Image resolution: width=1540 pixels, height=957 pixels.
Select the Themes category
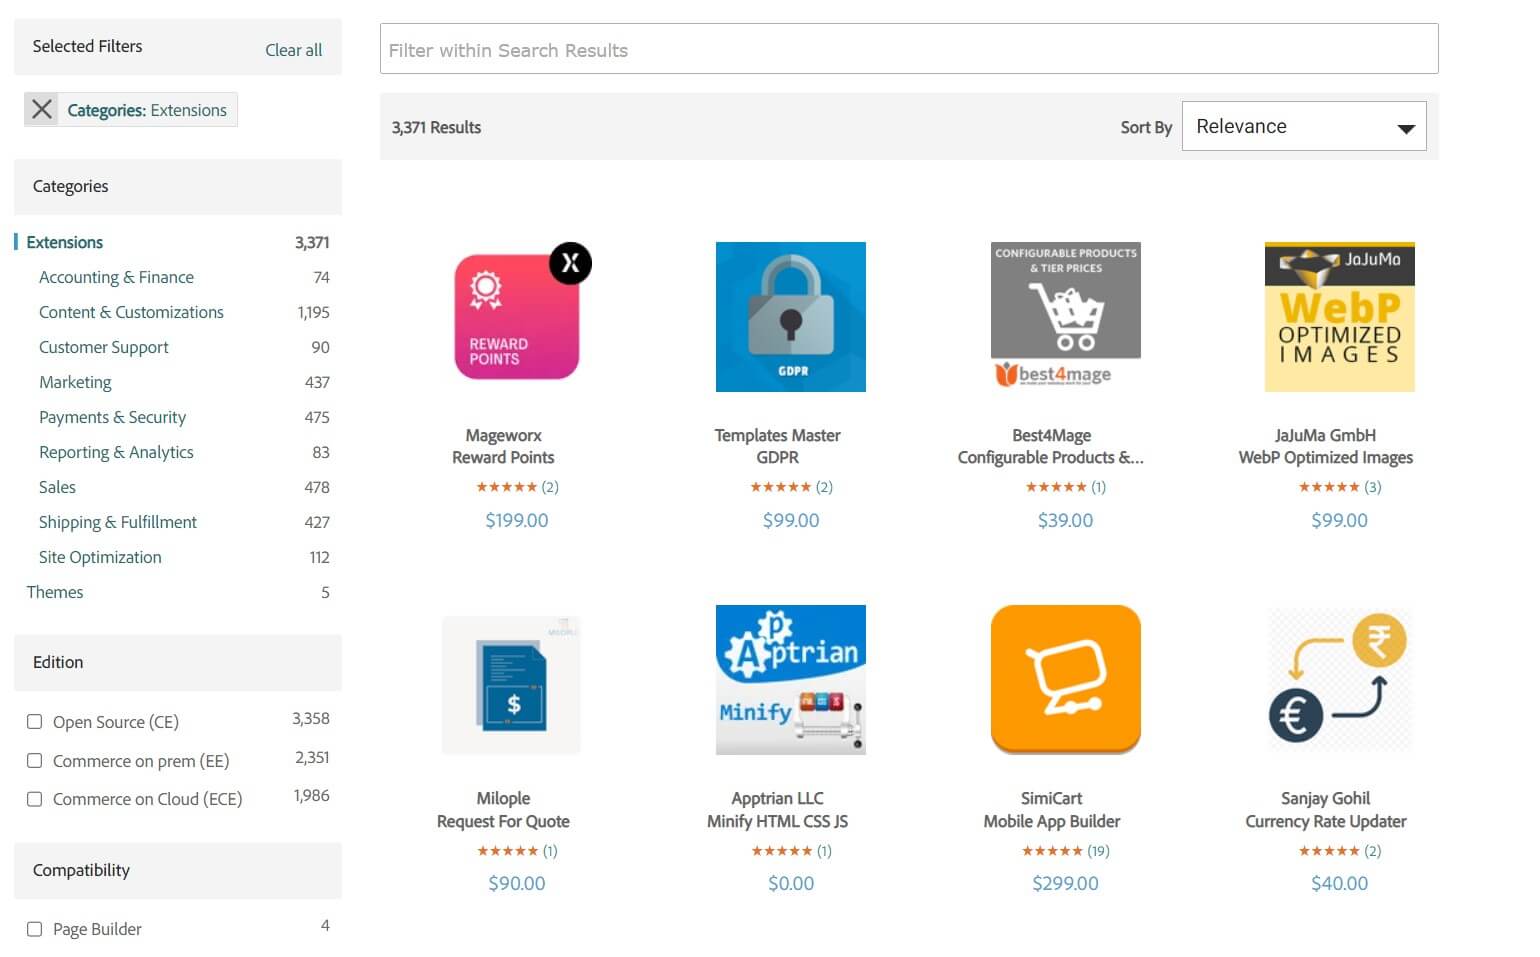coord(55,592)
